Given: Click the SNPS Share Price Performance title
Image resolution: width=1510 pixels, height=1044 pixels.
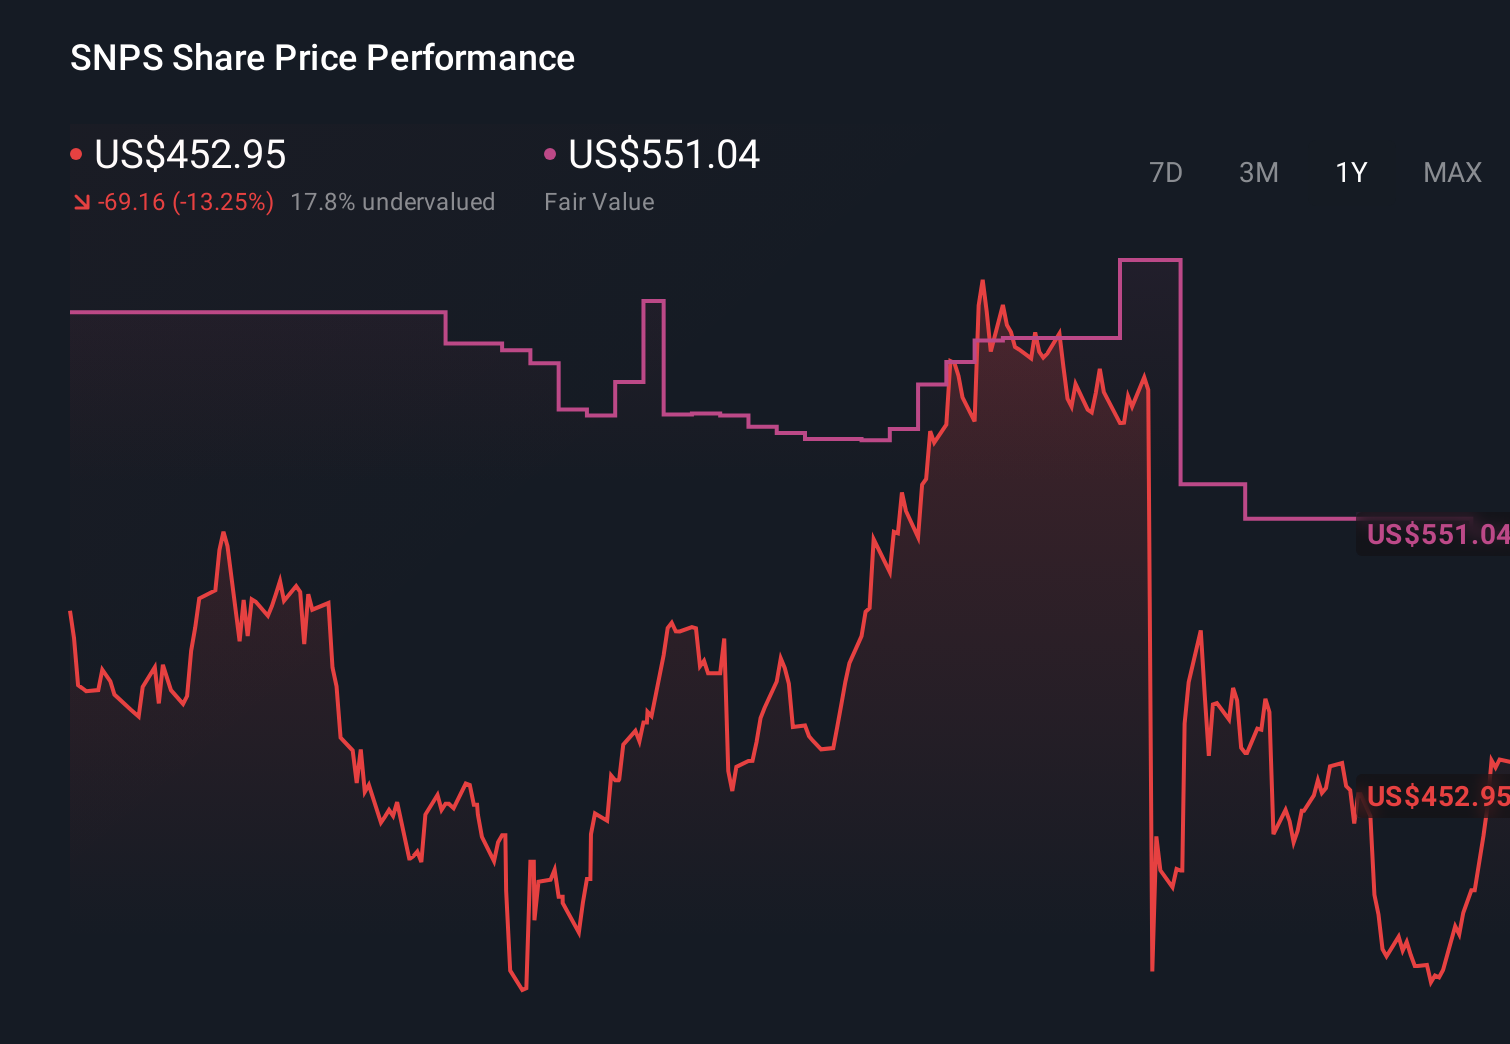Looking at the screenshot, I should (321, 57).
